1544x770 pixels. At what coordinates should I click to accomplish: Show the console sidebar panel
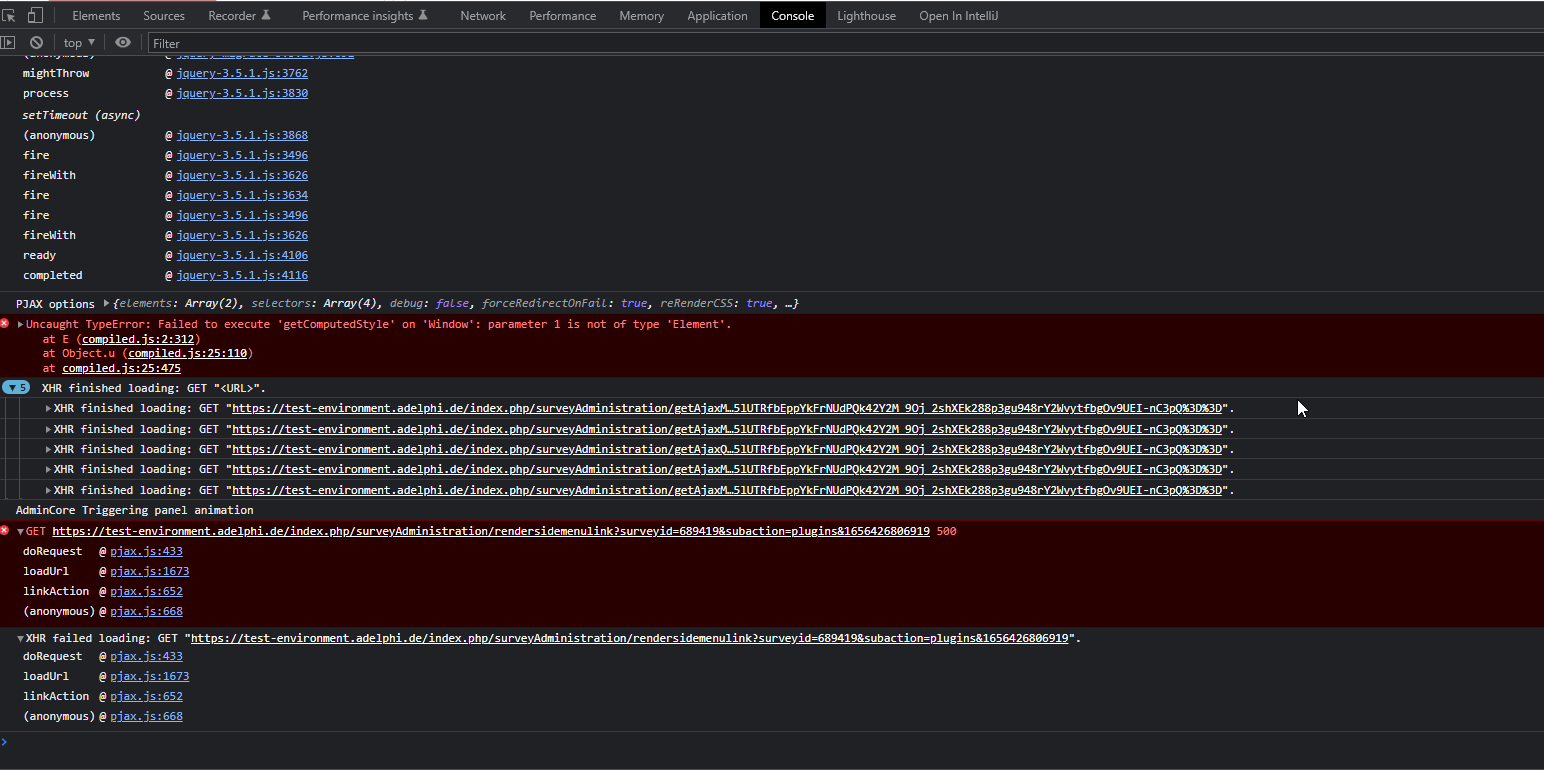[x=8, y=43]
